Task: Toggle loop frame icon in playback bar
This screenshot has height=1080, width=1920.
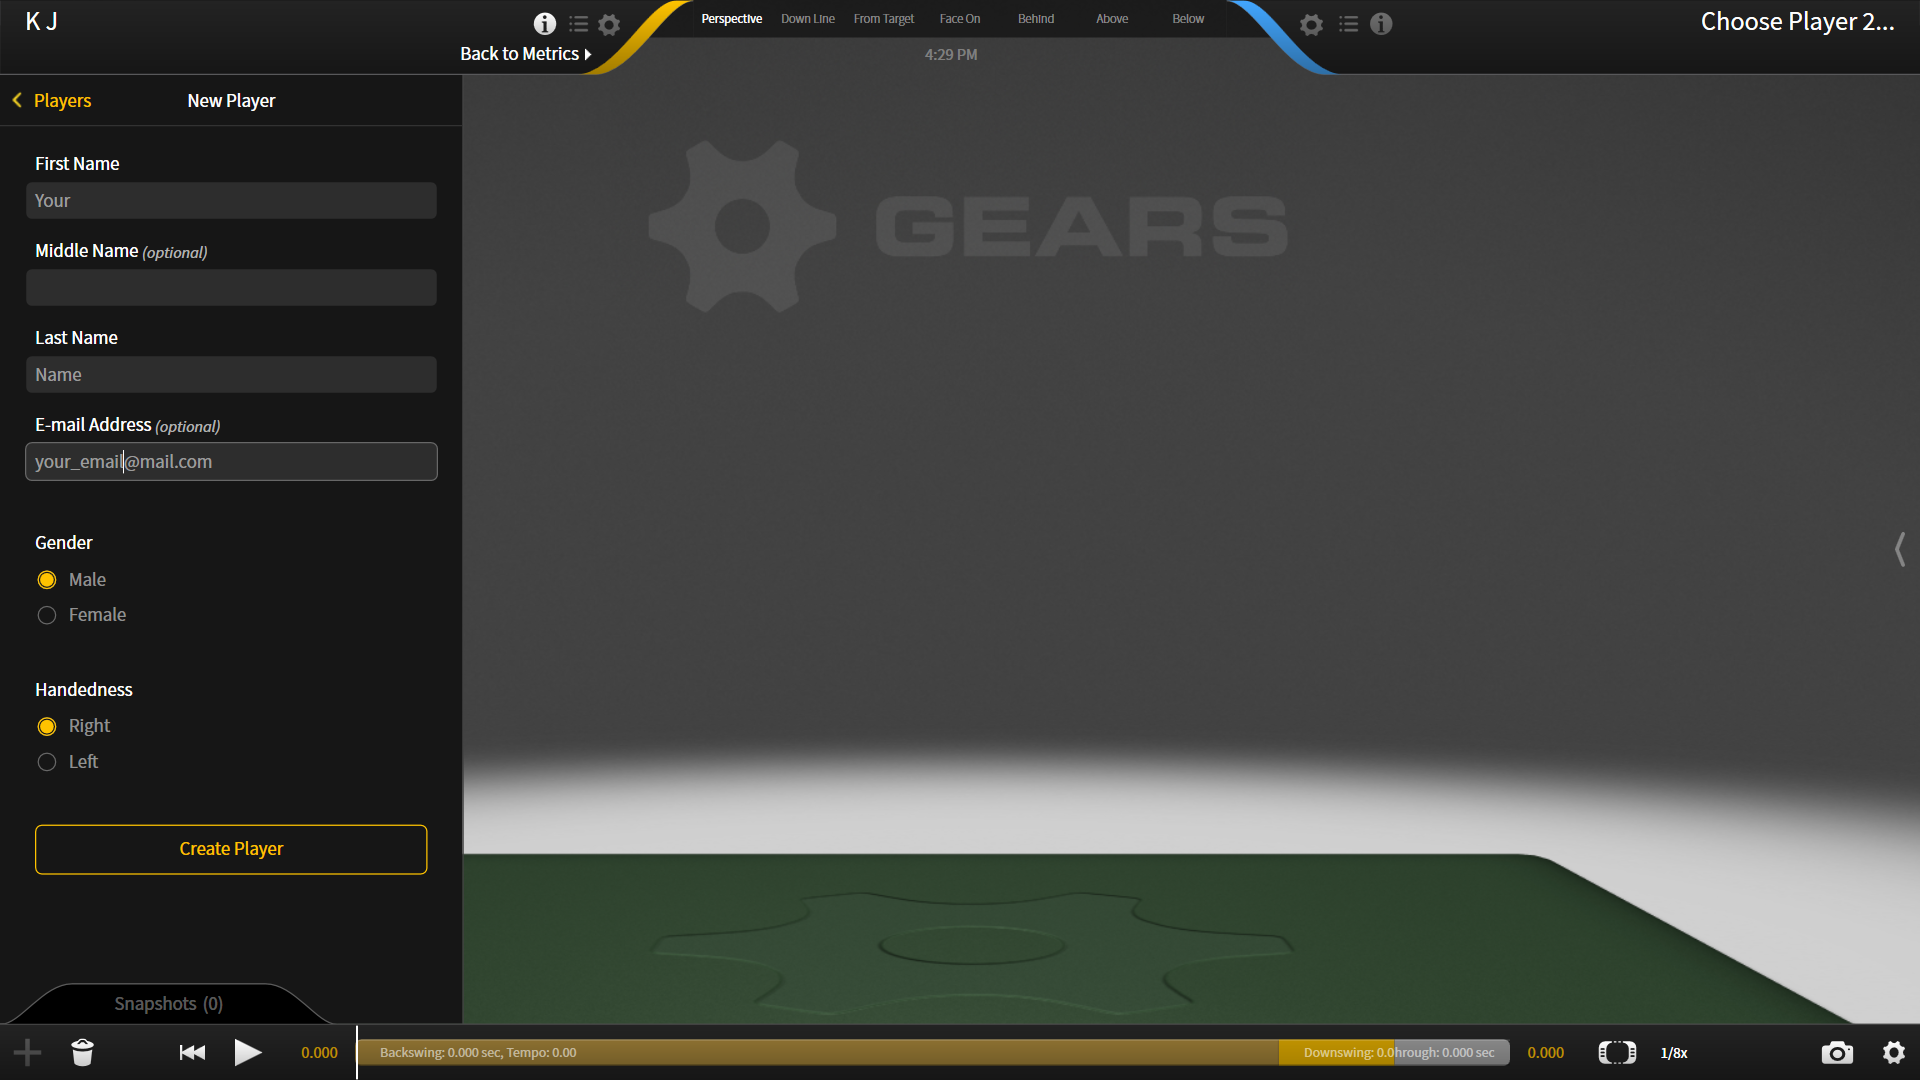Action: click(x=1617, y=1052)
